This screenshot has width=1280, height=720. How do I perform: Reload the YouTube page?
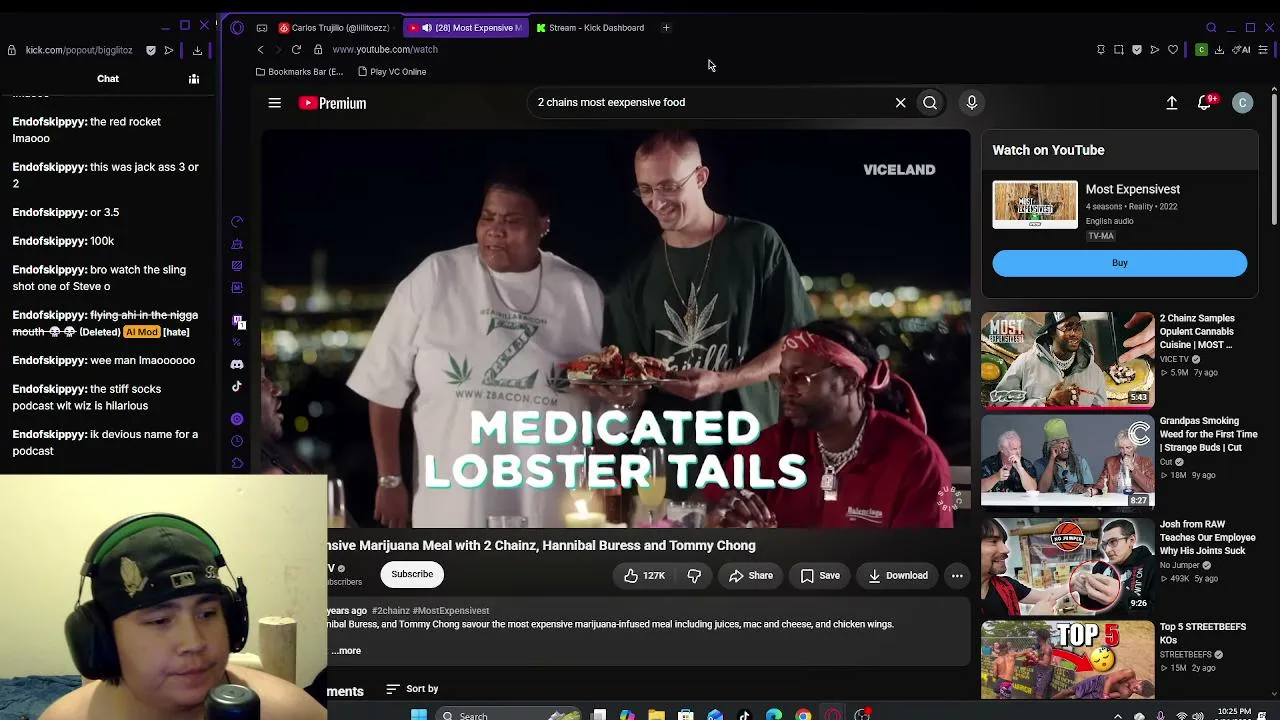pos(296,50)
